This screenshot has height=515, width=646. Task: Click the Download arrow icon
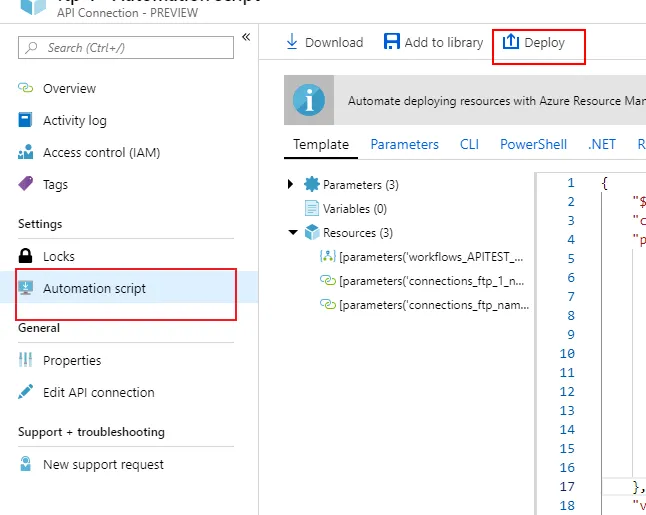coord(292,42)
